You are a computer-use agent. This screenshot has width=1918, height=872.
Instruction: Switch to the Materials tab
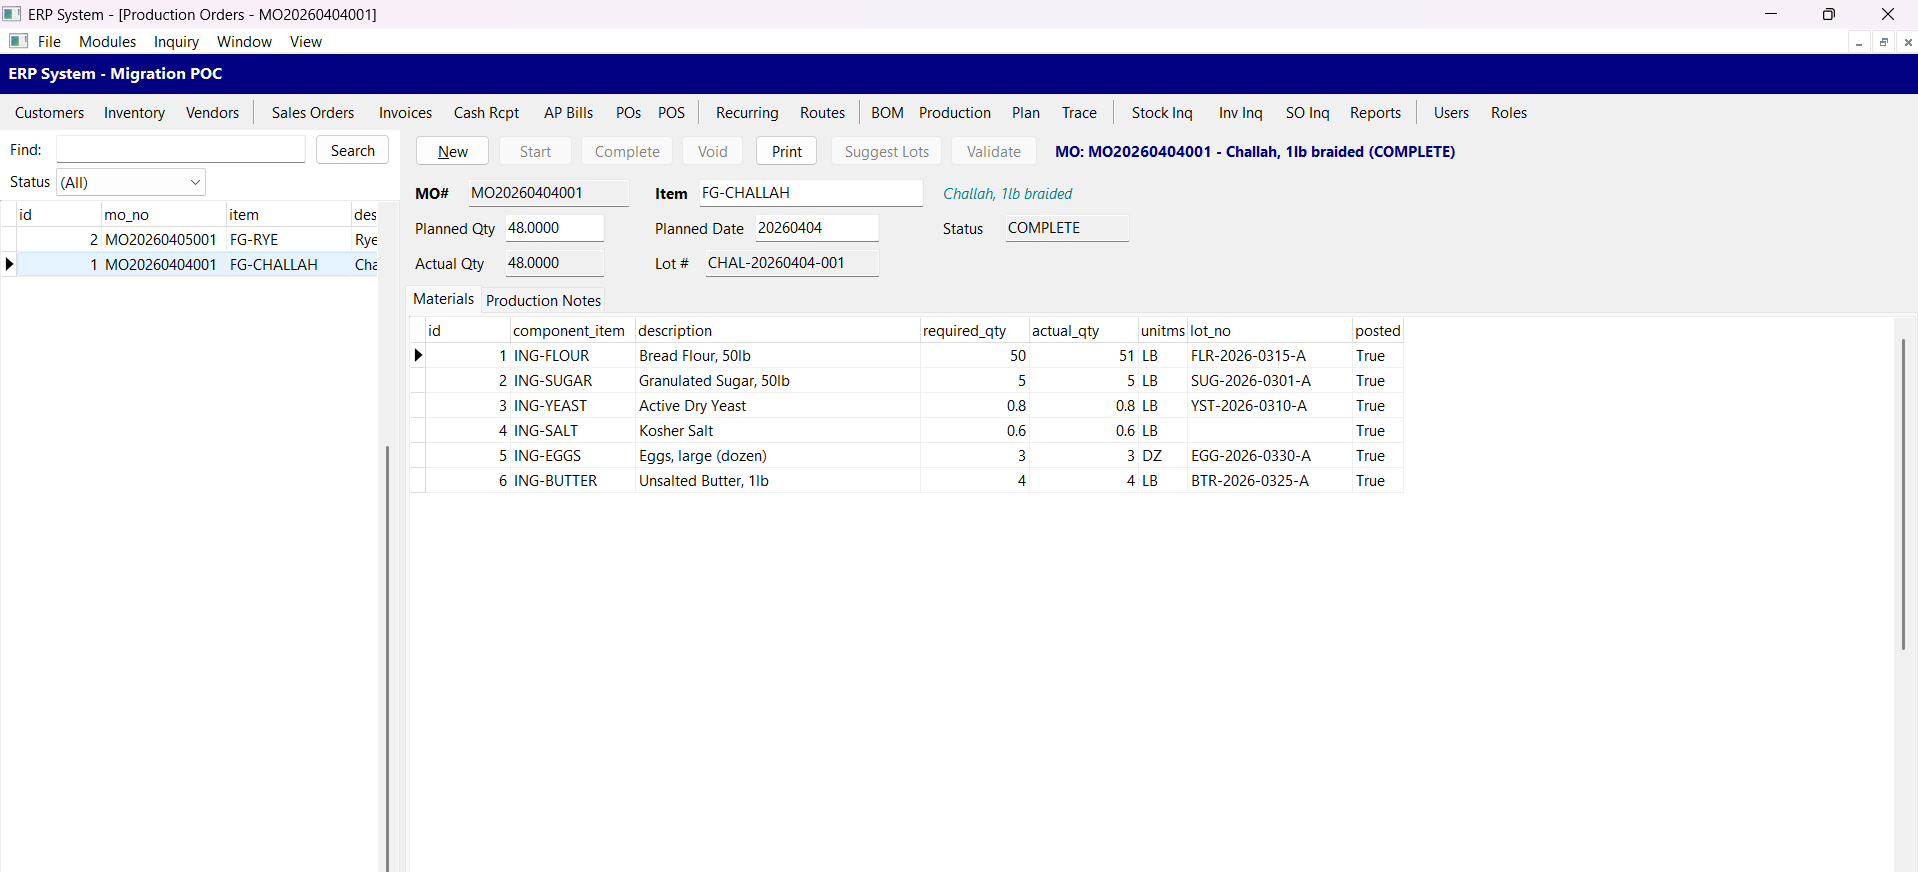tap(443, 299)
